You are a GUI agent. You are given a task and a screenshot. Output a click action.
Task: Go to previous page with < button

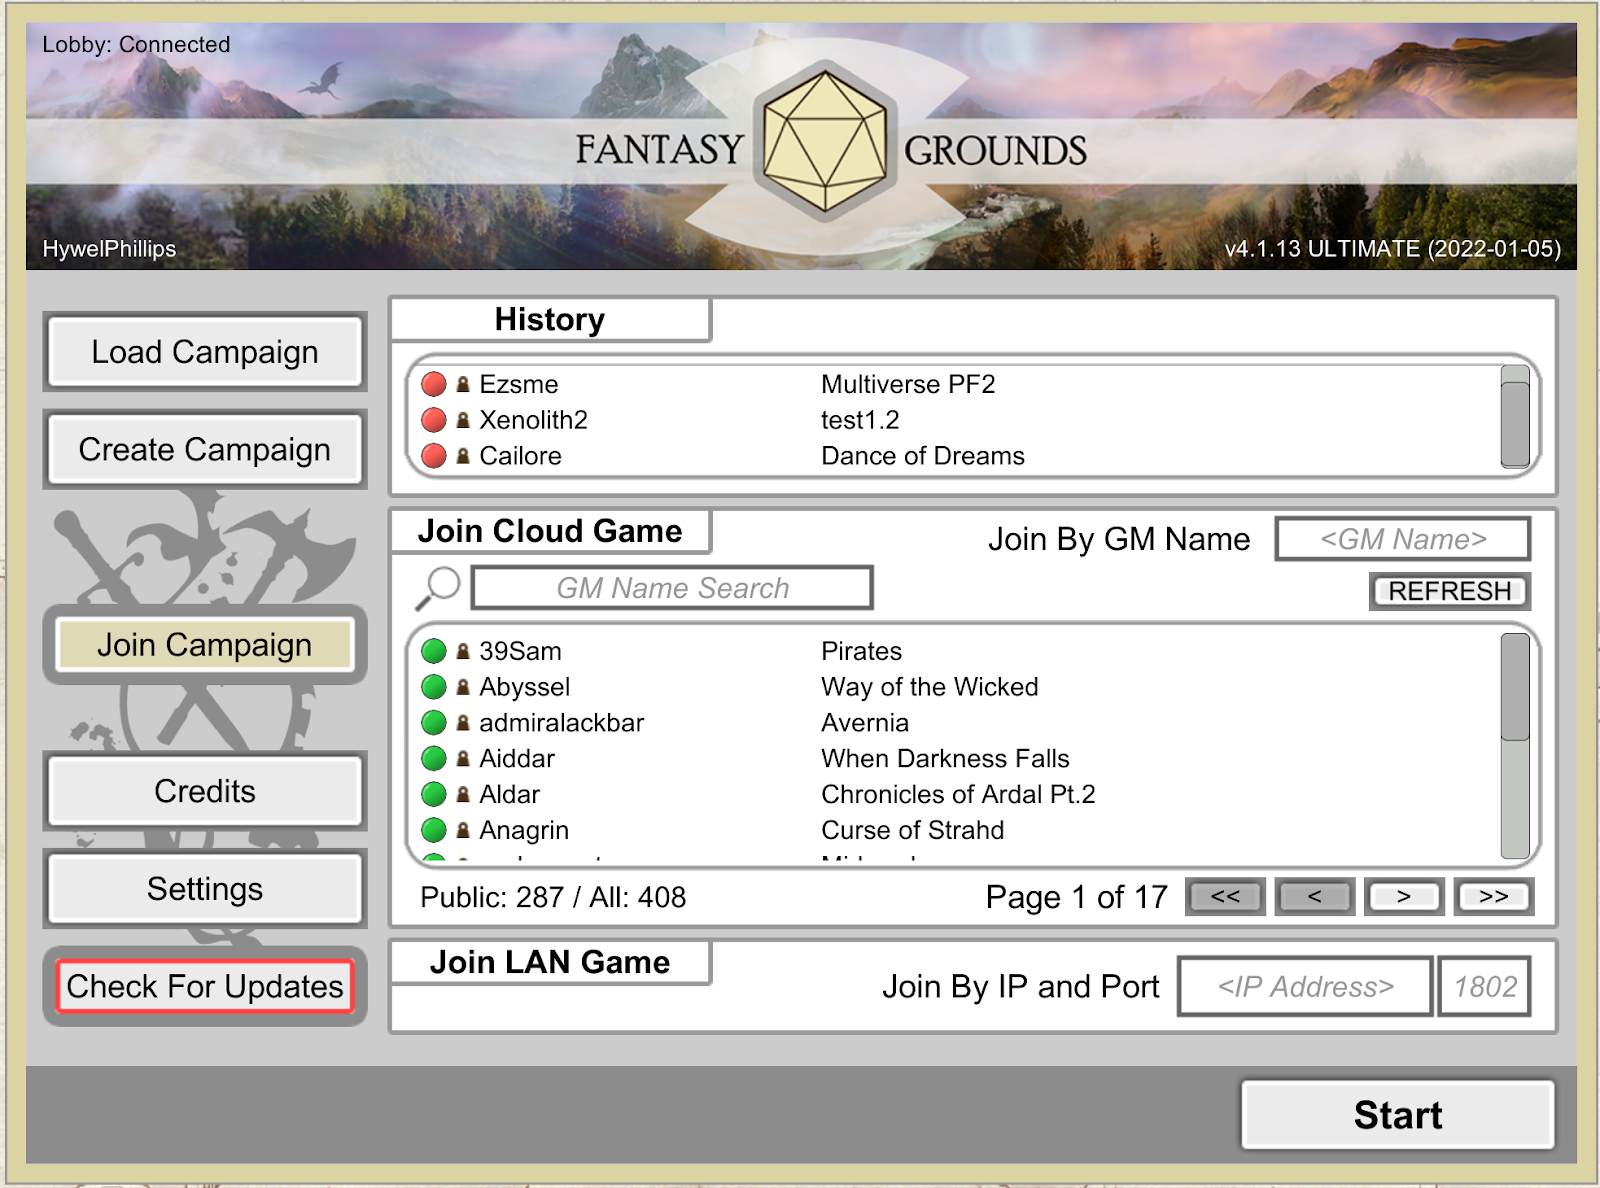(1315, 897)
